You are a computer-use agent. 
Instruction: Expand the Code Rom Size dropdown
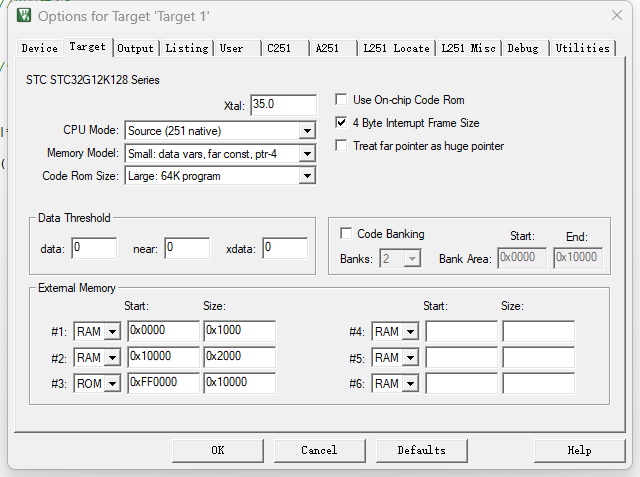[307, 176]
